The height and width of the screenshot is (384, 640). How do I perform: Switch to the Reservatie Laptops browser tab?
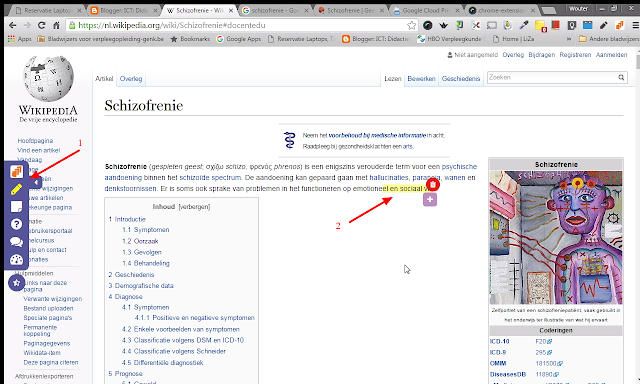coord(48,11)
